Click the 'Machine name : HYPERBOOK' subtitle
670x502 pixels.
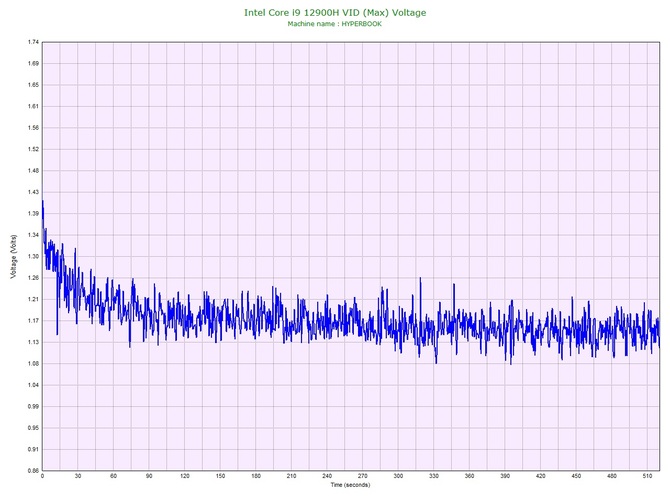tap(335, 24)
